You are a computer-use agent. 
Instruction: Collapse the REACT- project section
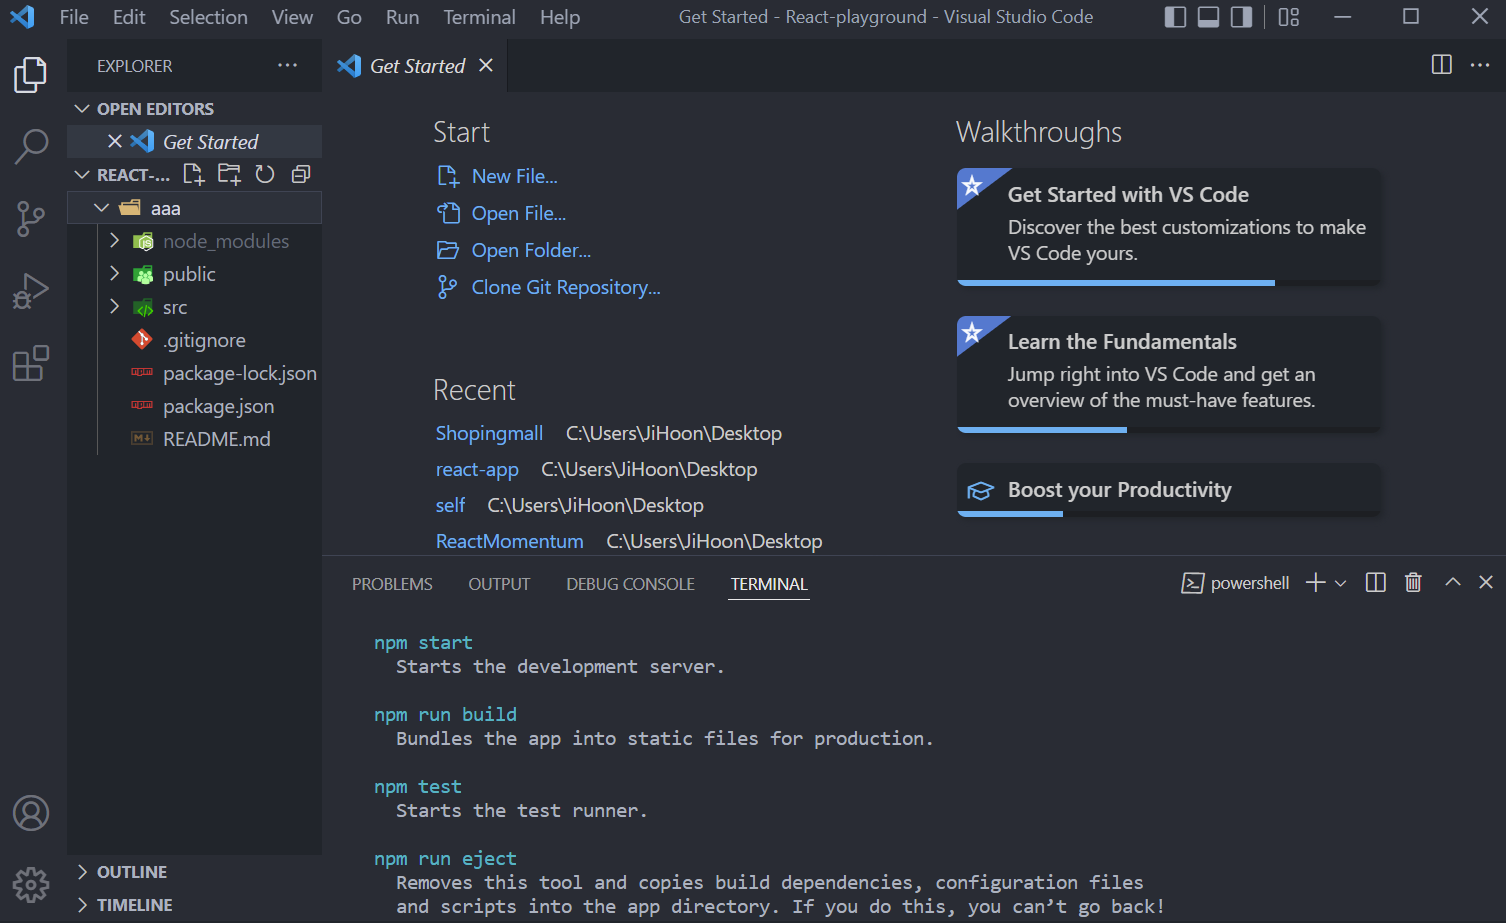tap(83, 174)
